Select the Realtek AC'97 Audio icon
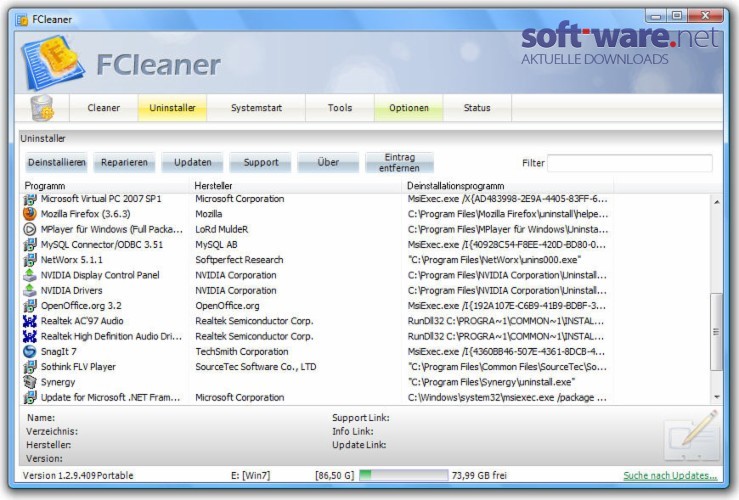The image size is (739, 500). 30,321
